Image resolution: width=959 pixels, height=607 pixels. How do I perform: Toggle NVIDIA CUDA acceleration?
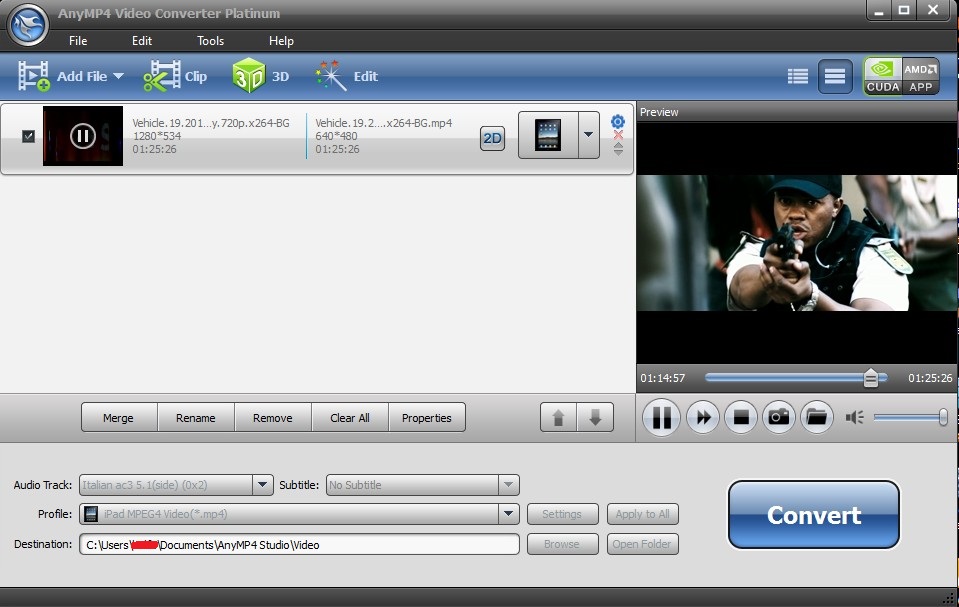(883, 76)
